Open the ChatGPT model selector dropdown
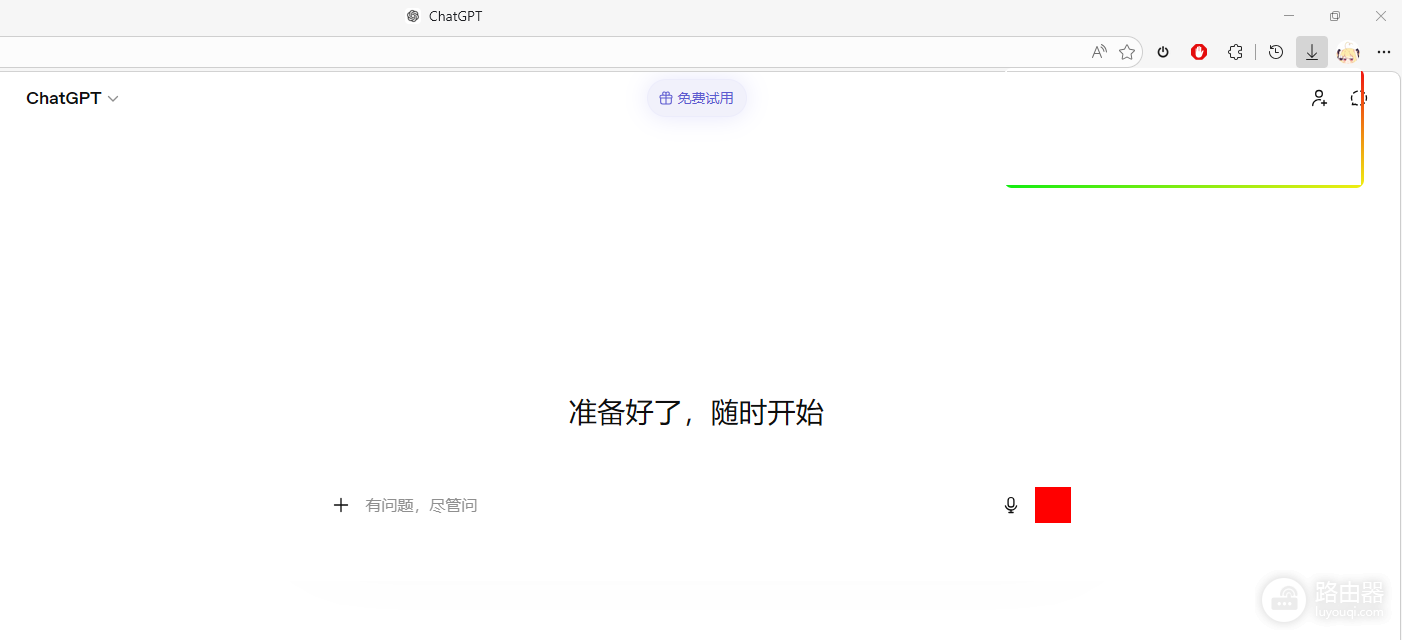 [72, 98]
